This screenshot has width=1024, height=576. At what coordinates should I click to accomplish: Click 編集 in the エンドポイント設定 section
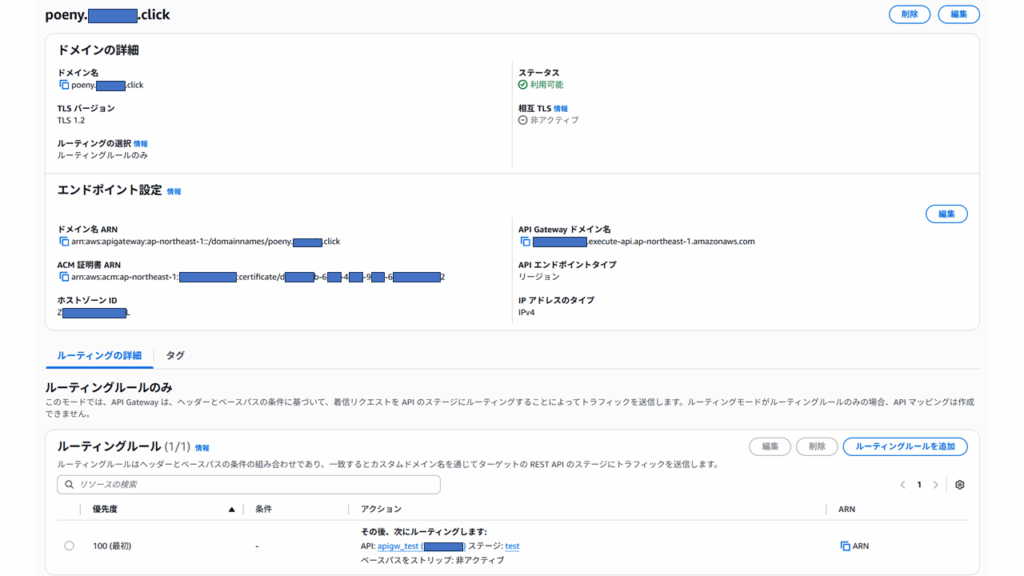946,214
